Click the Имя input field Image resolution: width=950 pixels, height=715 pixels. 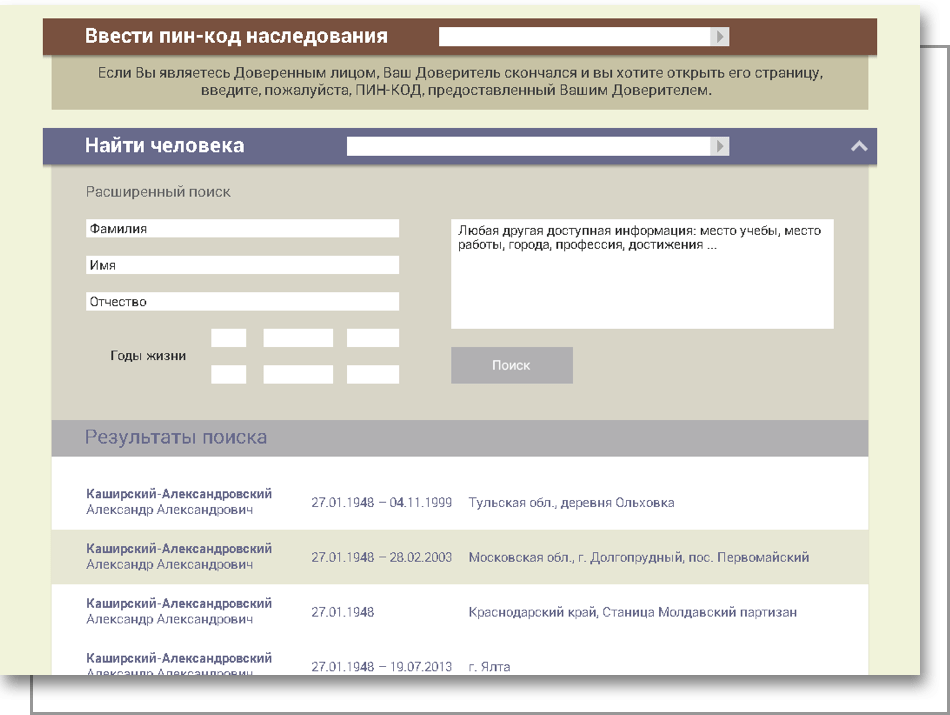tap(242, 265)
